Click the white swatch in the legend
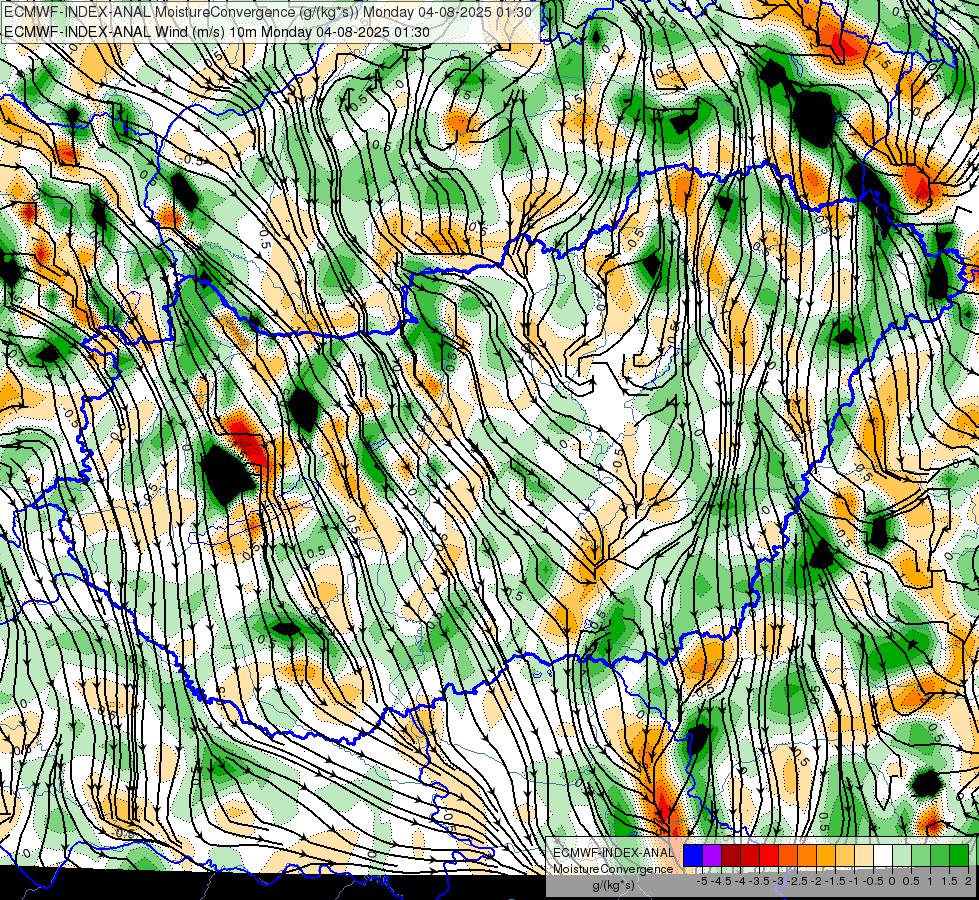The height and width of the screenshot is (900, 979). pyautogui.click(x=883, y=856)
